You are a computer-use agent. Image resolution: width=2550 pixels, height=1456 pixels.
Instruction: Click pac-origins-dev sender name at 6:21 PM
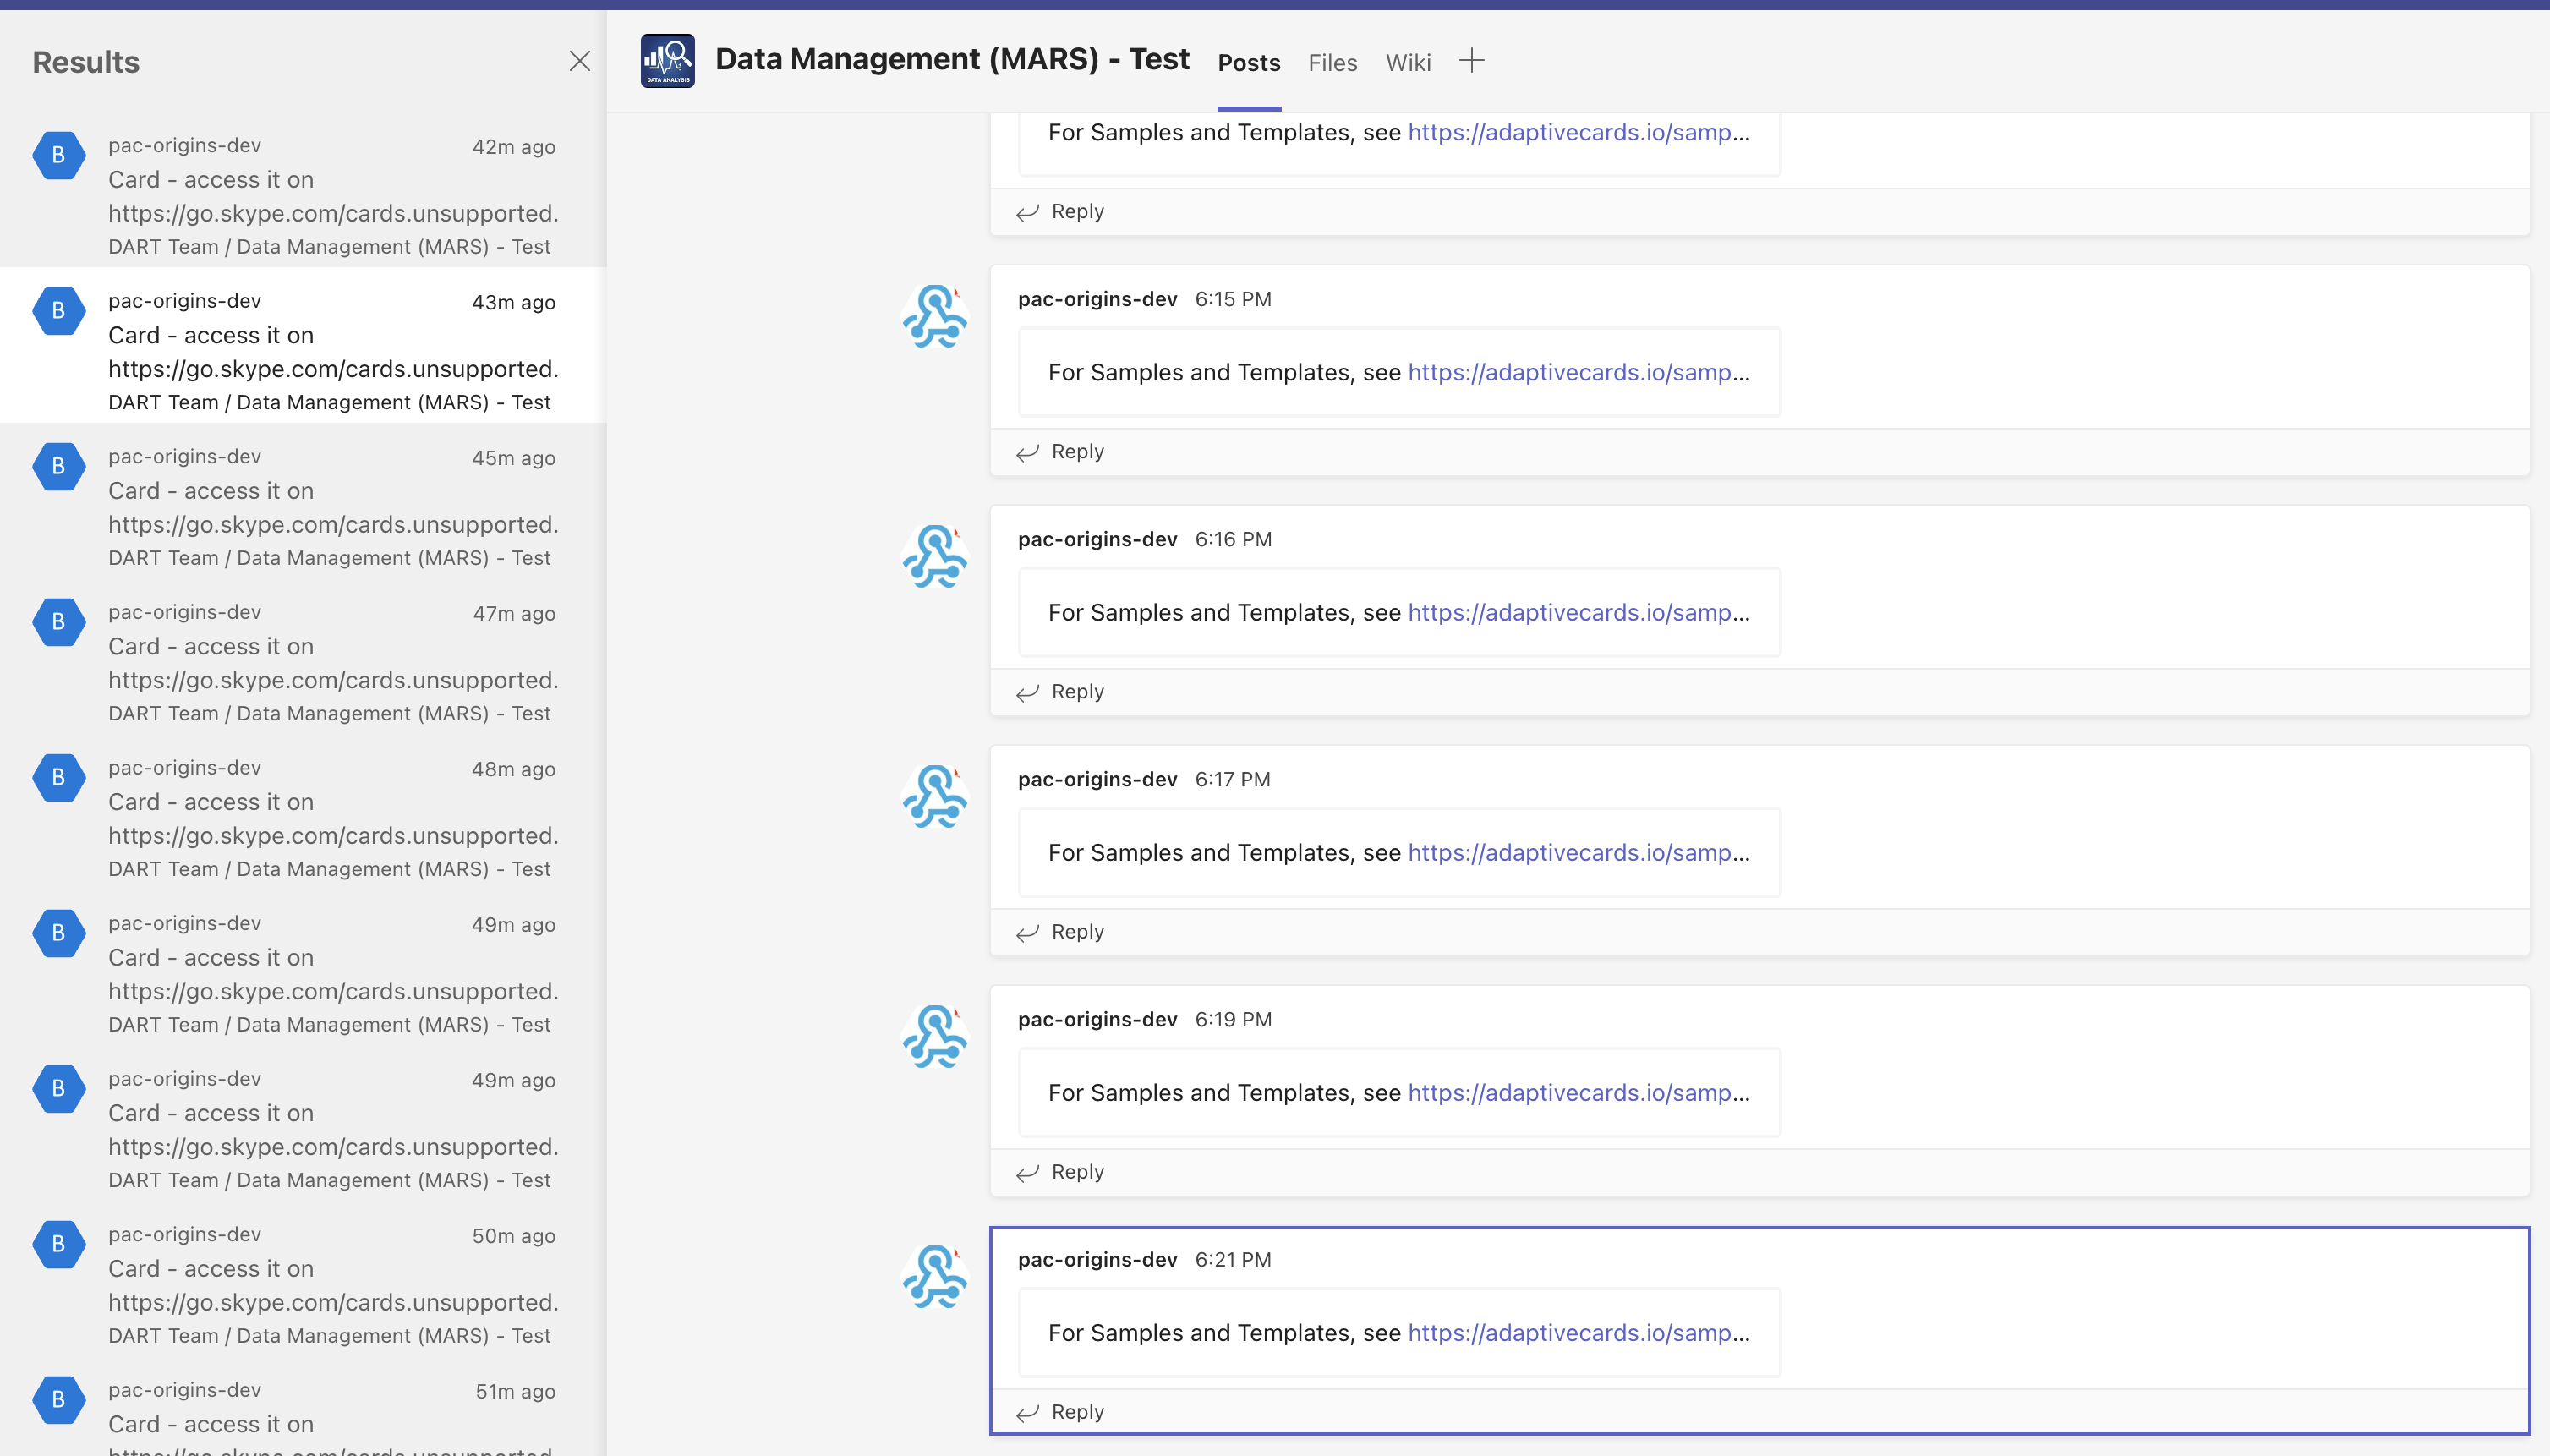pyautogui.click(x=1097, y=1259)
